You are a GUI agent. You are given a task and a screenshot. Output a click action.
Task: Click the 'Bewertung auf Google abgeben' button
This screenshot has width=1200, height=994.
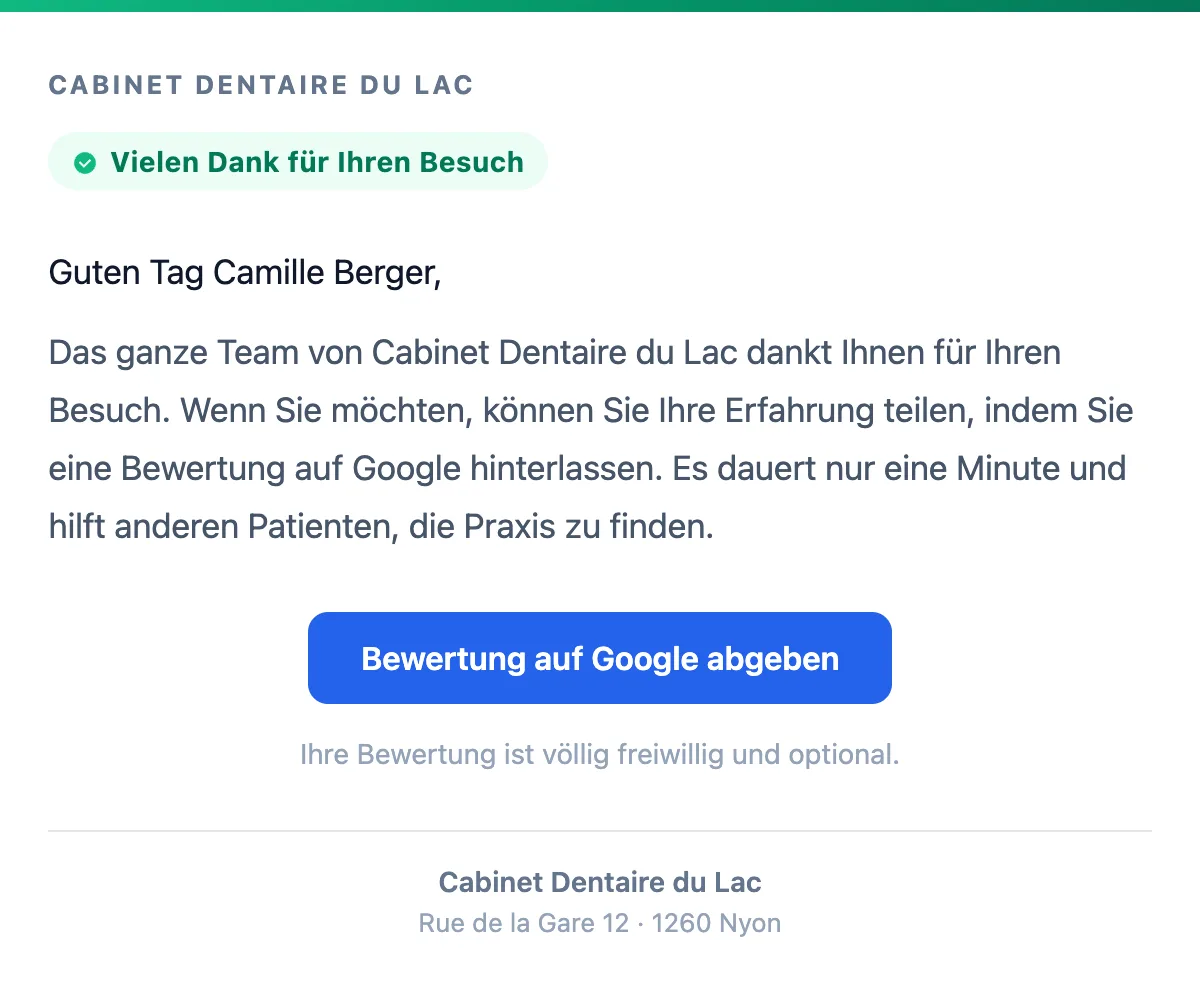click(x=600, y=658)
